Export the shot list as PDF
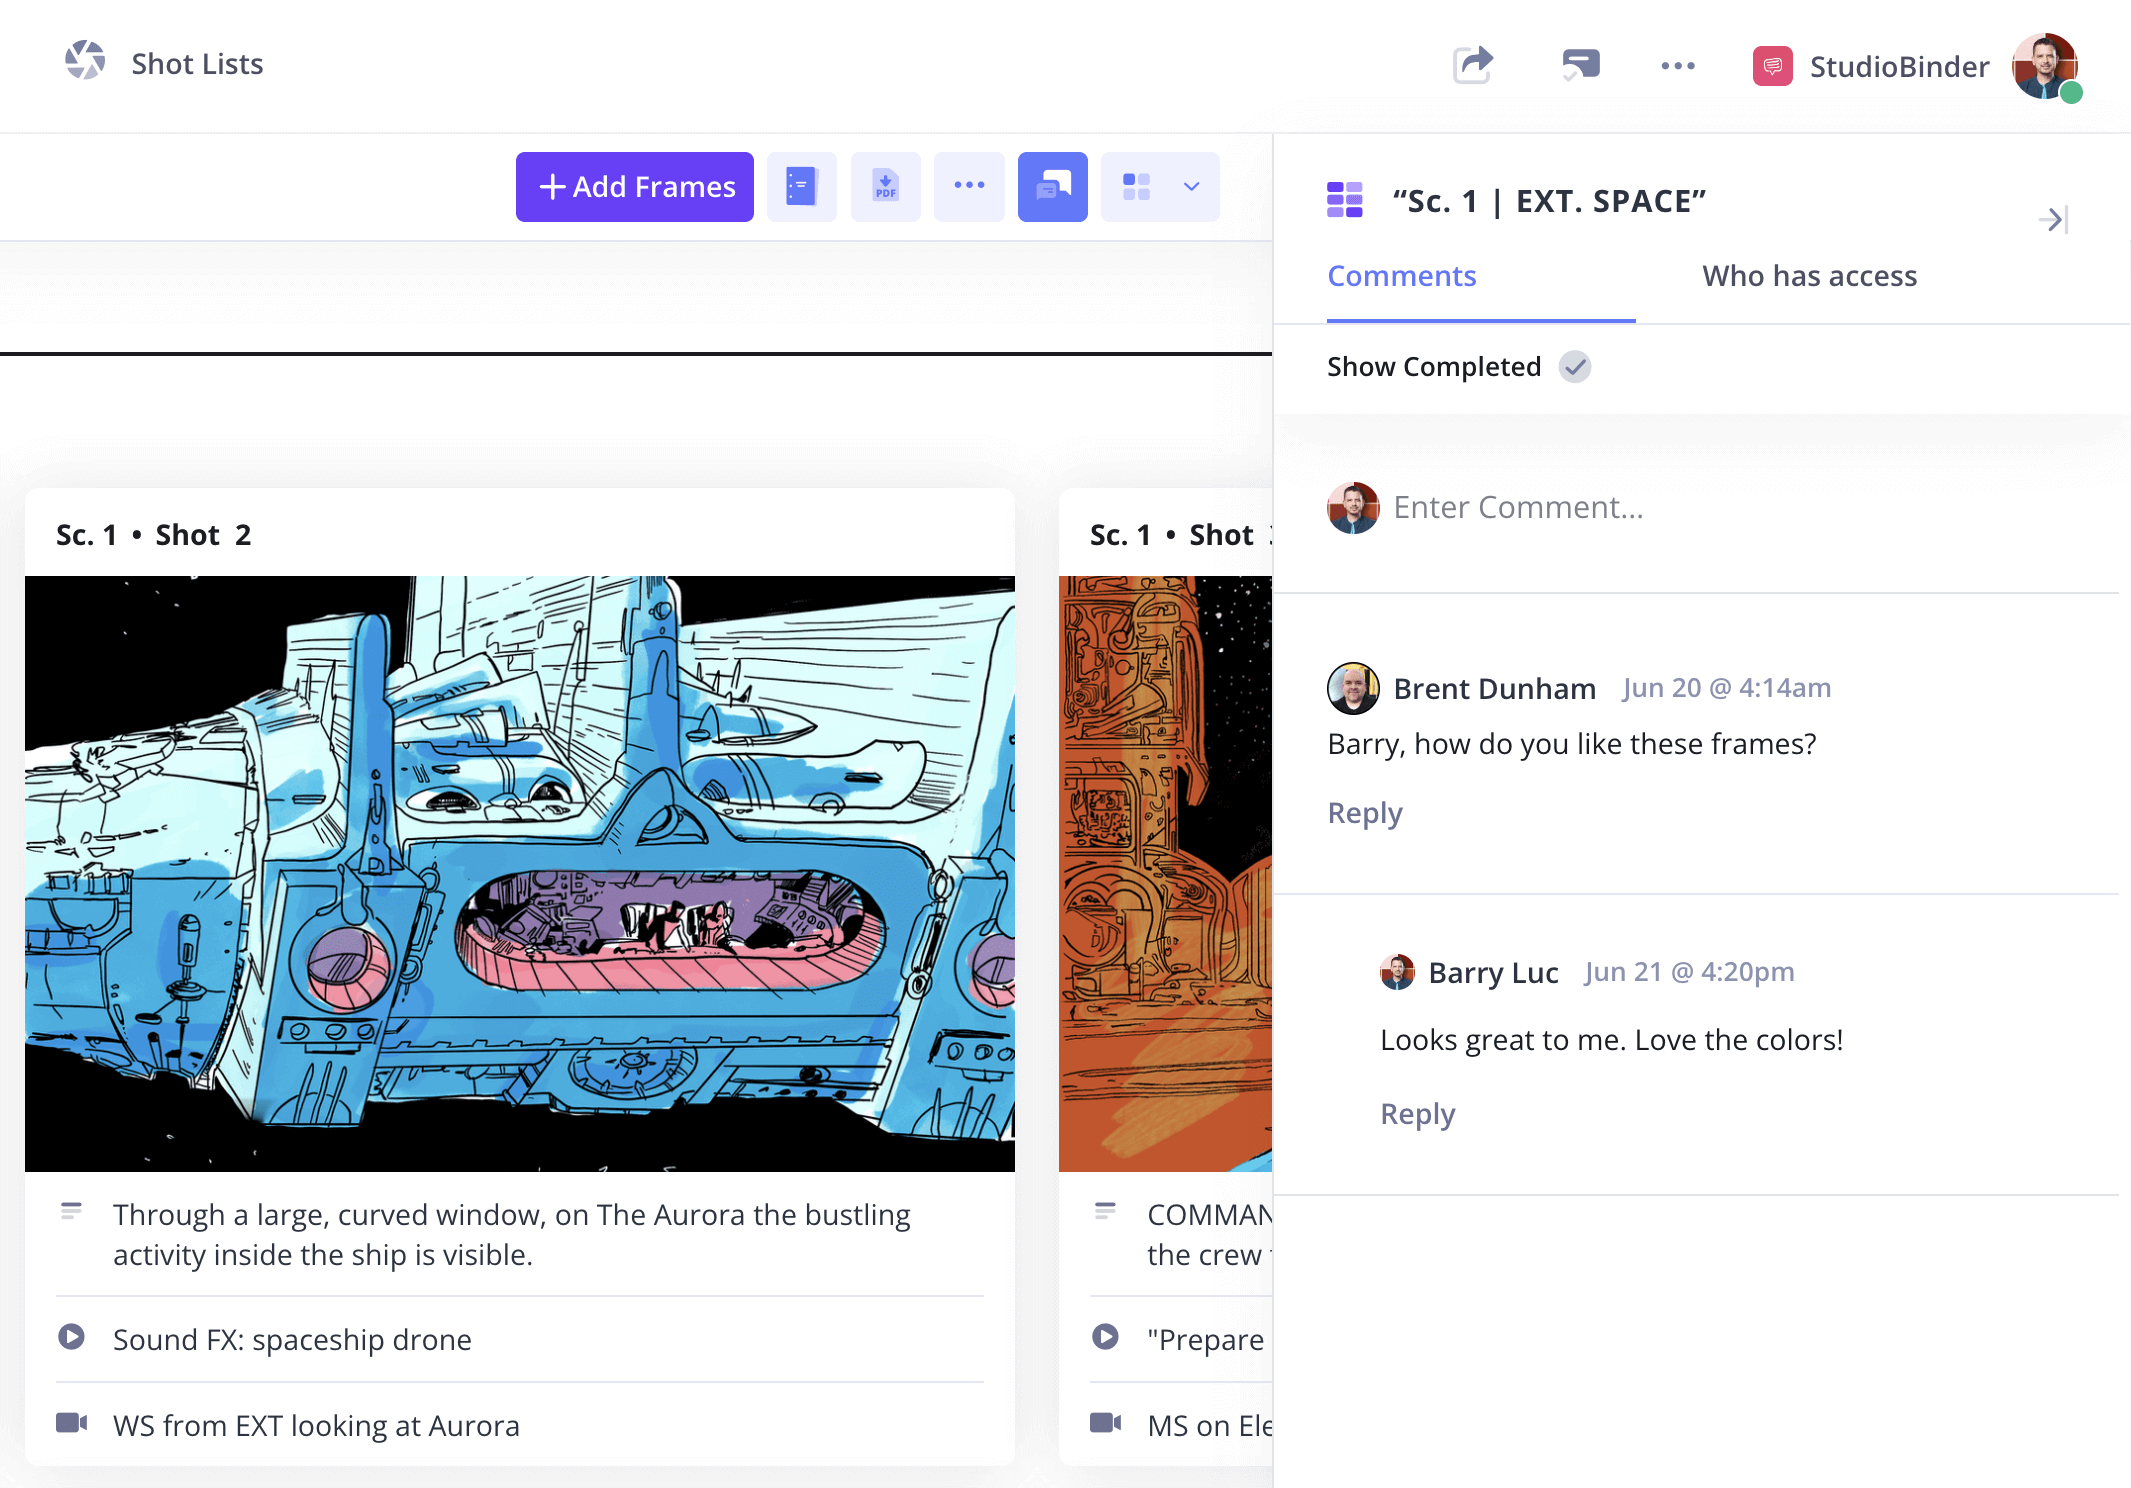The image size is (2131, 1488). tap(885, 186)
